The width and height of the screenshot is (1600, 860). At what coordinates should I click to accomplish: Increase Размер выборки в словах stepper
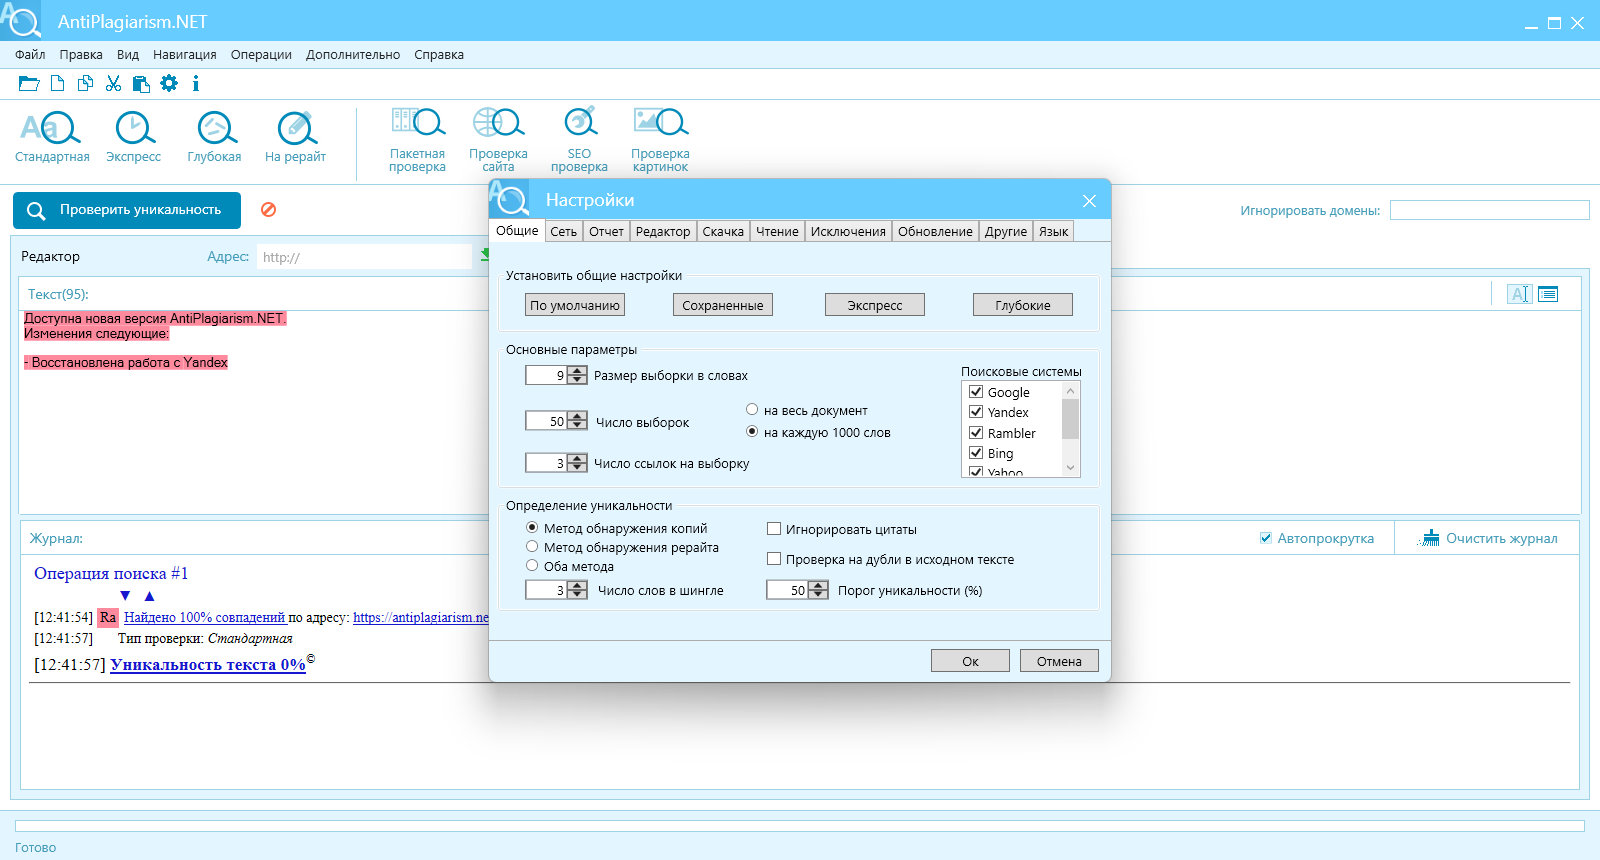click(x=577, y=371)
